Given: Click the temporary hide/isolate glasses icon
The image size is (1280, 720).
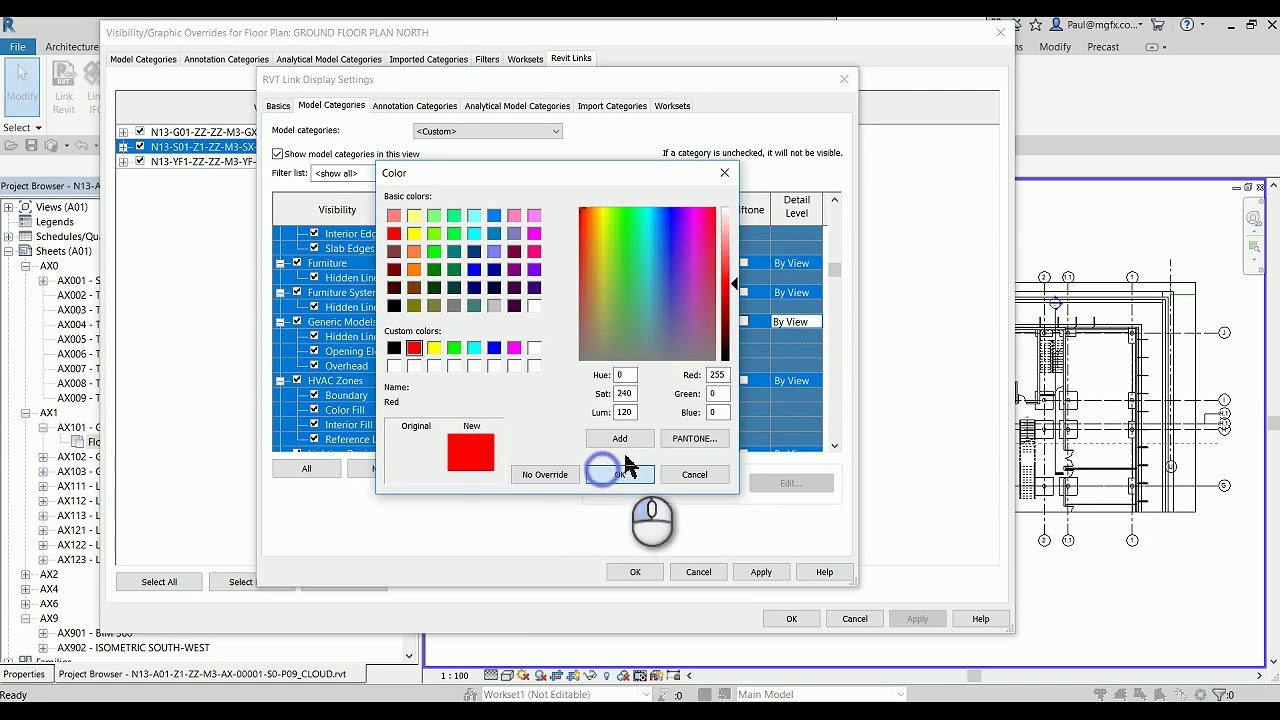Looking at the screenshot, I should point(590,675).
